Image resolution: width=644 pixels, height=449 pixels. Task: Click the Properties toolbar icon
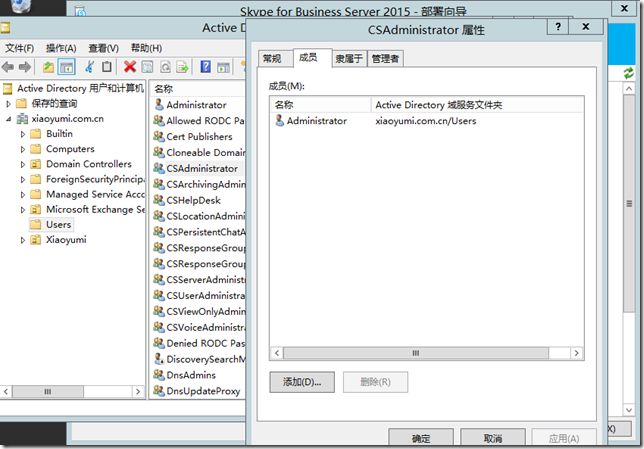tap(147, 67)
